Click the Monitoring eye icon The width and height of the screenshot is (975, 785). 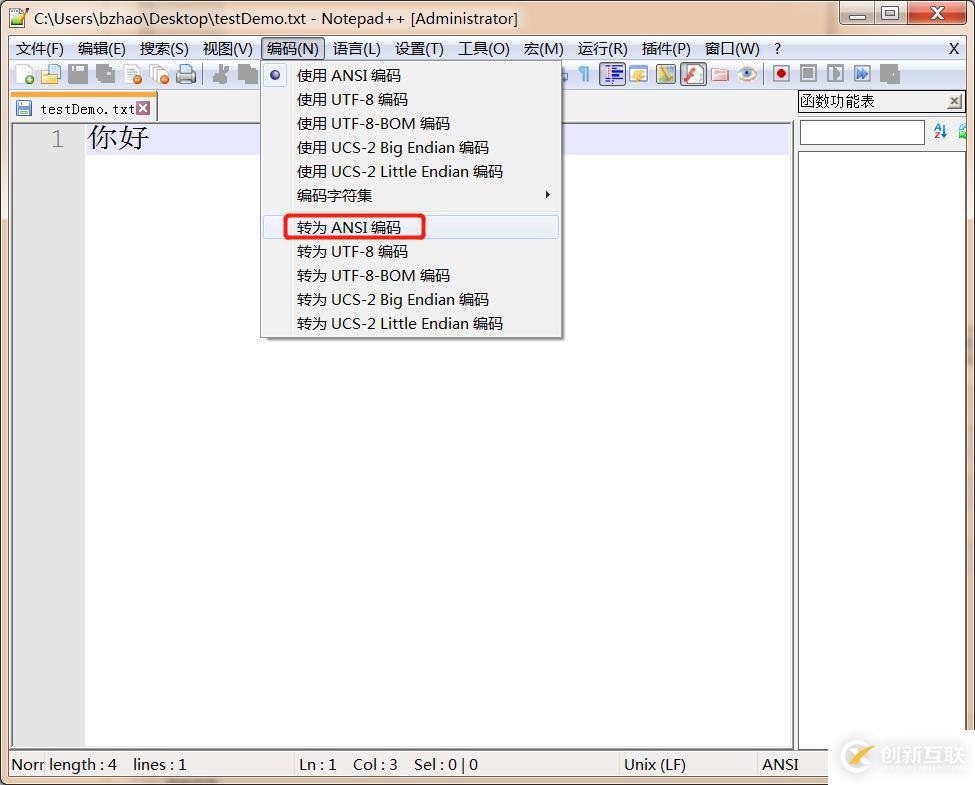click(747, 75)
